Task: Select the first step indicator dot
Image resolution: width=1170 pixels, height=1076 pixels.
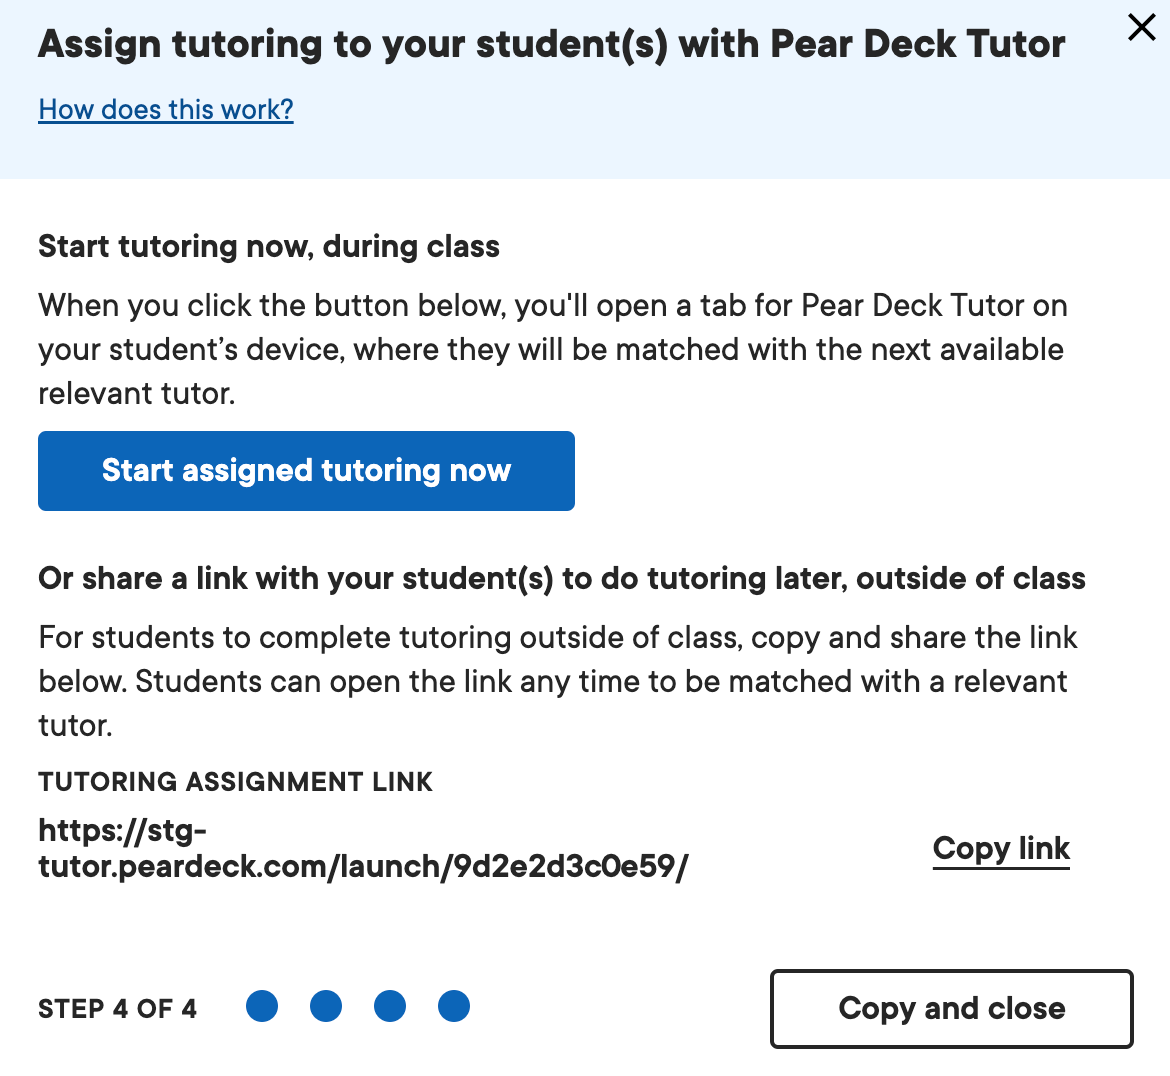Action: click(261, 1006)
